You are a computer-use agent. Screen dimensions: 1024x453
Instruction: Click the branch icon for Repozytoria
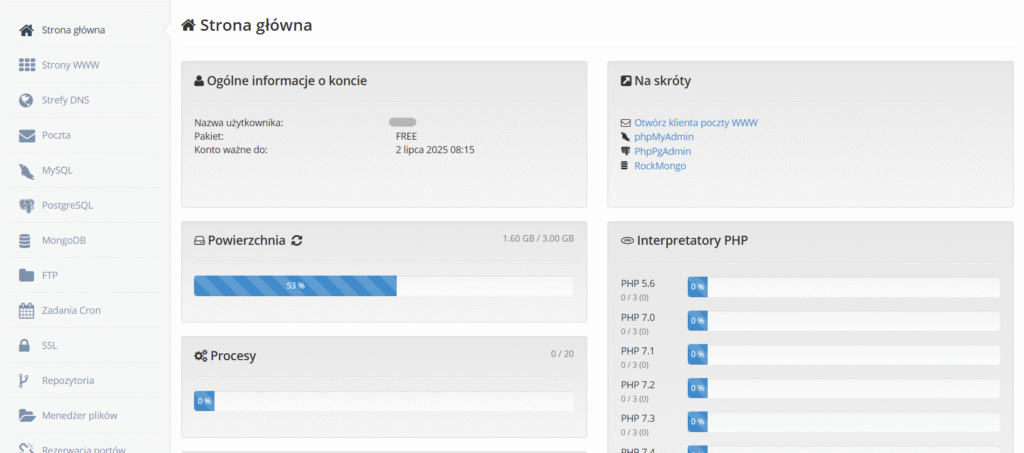(25, 381)
